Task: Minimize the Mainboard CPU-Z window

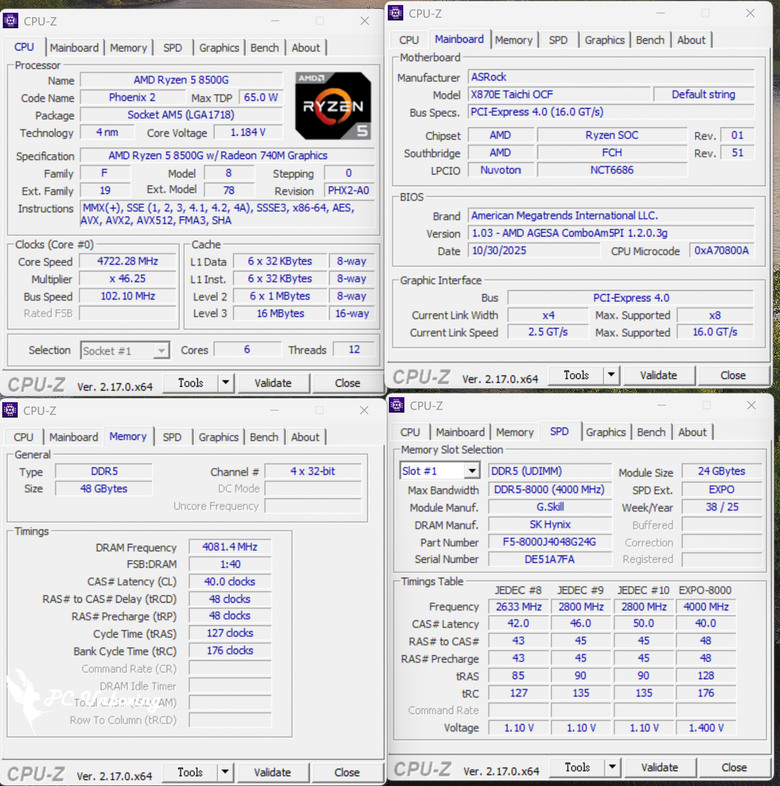Action: [x=661, y=13]
